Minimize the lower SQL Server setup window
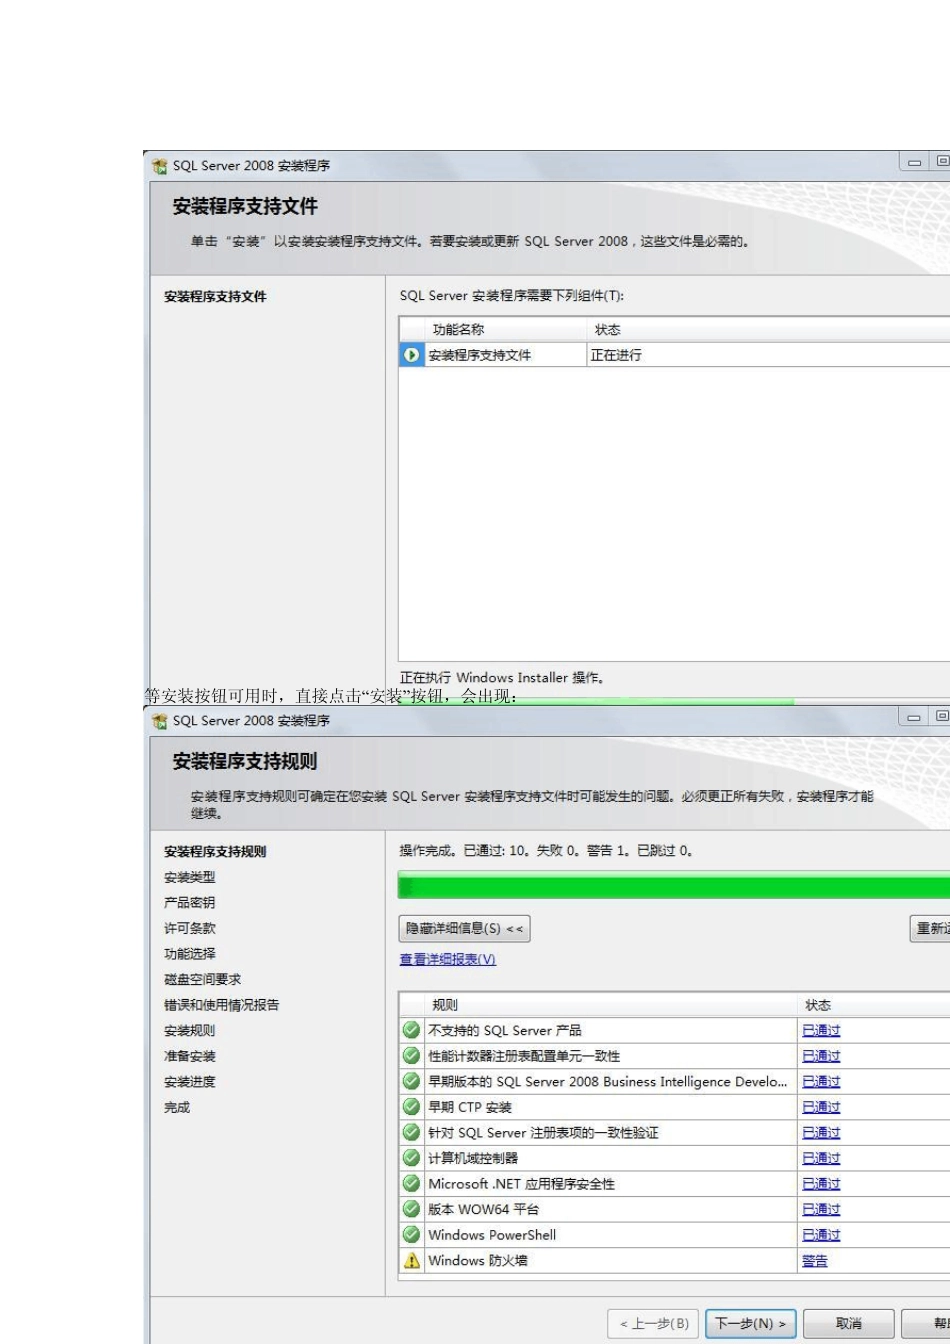This screenshot has height=1344, width=950. coord(914,717)
